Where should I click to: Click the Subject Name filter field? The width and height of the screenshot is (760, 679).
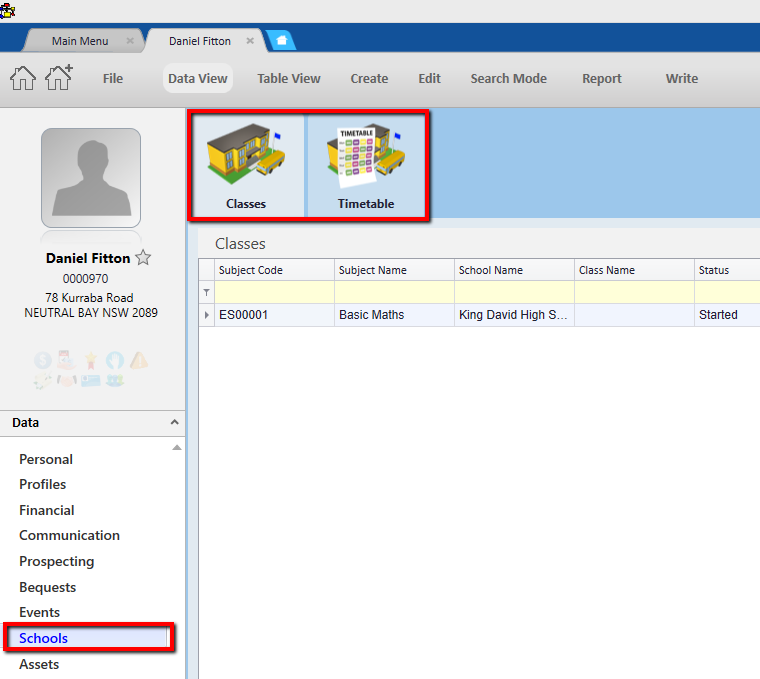pos(394,292)
